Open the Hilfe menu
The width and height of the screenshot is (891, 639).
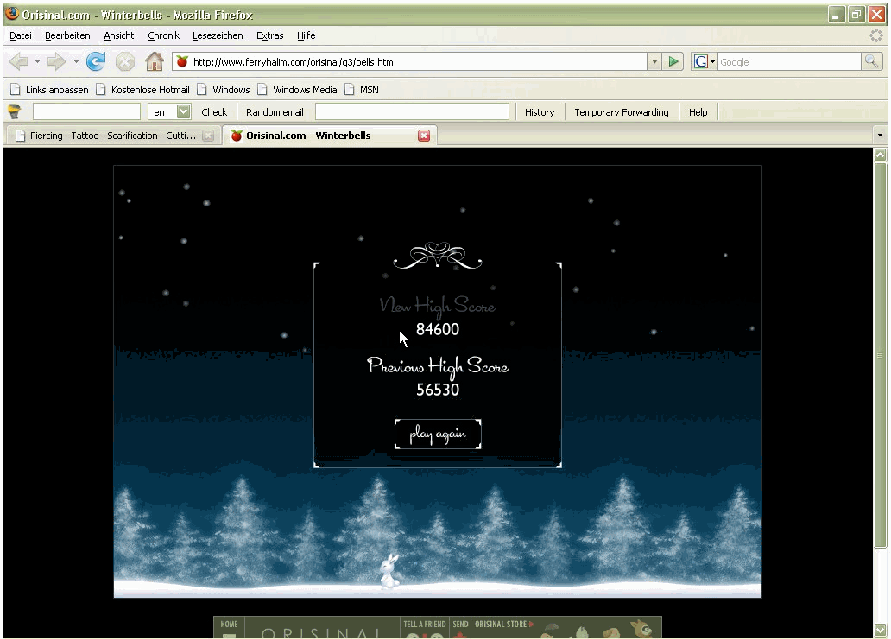coord(306,36)
